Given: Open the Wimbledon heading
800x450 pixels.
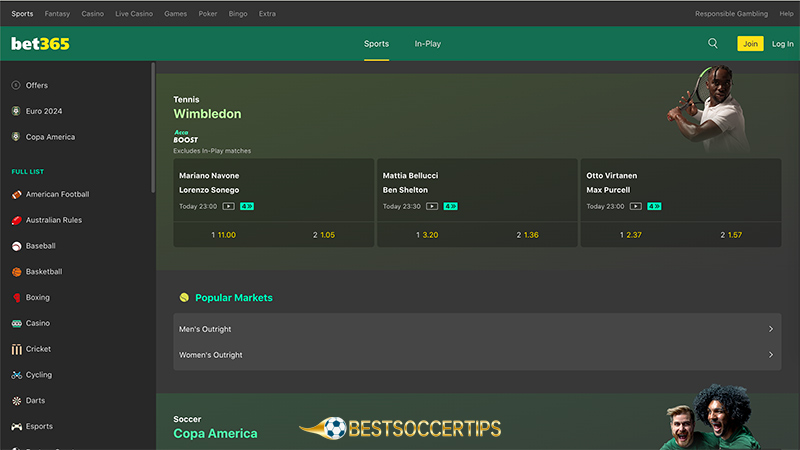Looking at the screenshot, I should click(x=207, y=114).
